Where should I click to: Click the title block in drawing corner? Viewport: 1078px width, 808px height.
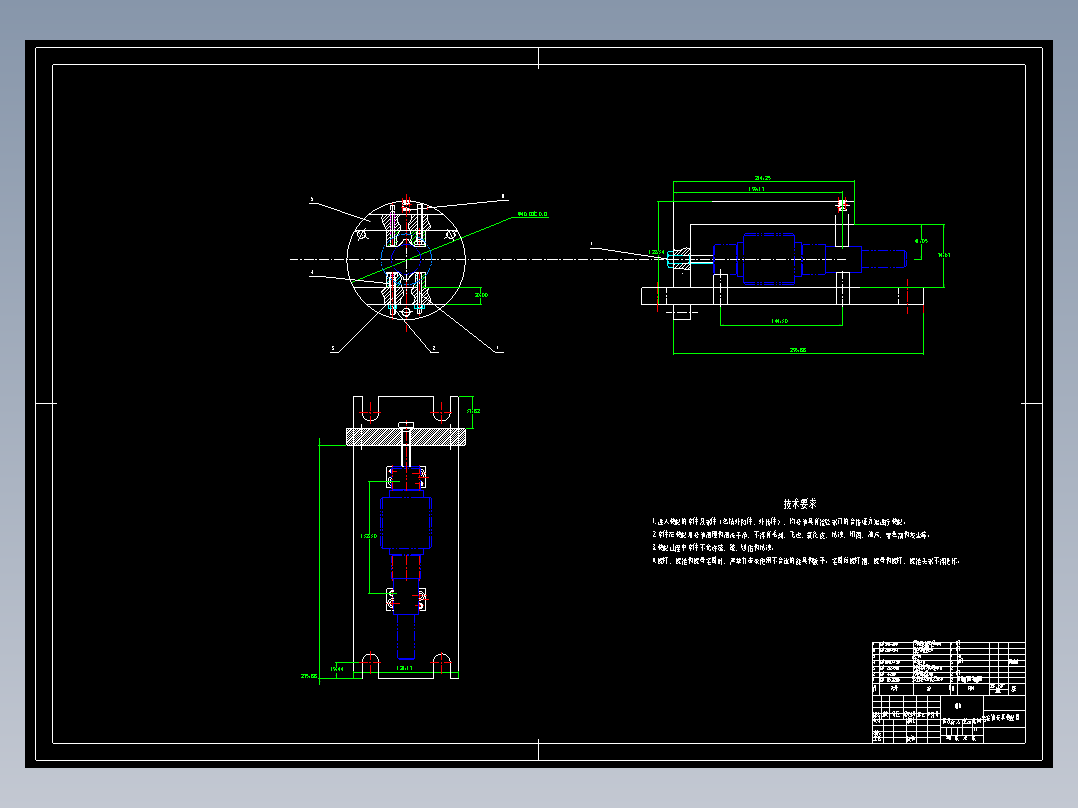(949, 719)
